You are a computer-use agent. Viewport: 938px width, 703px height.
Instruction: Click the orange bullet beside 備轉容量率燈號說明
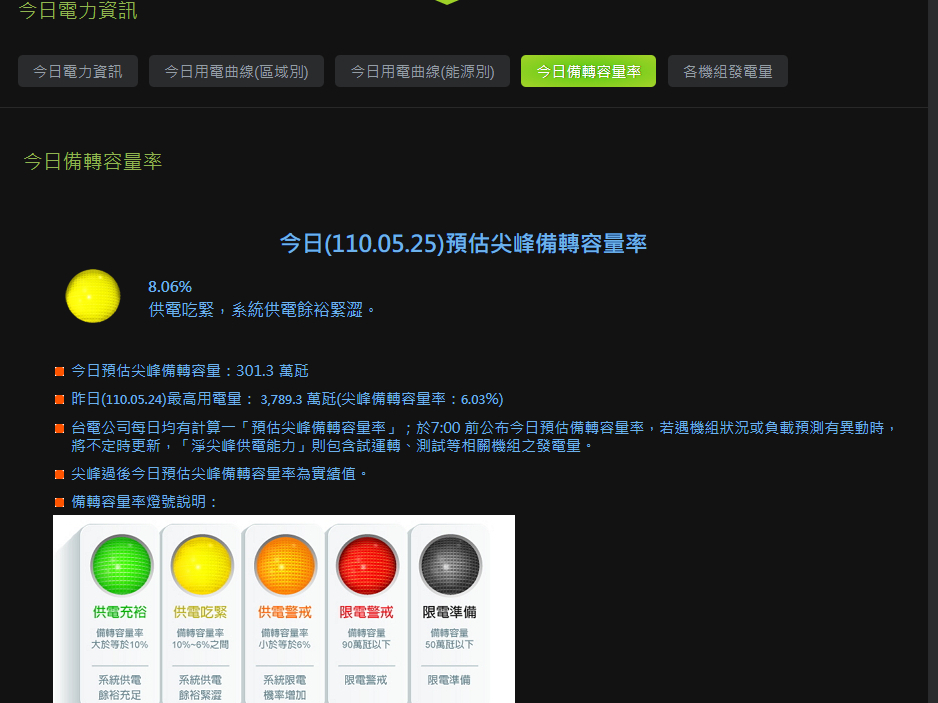click(60, 501)
